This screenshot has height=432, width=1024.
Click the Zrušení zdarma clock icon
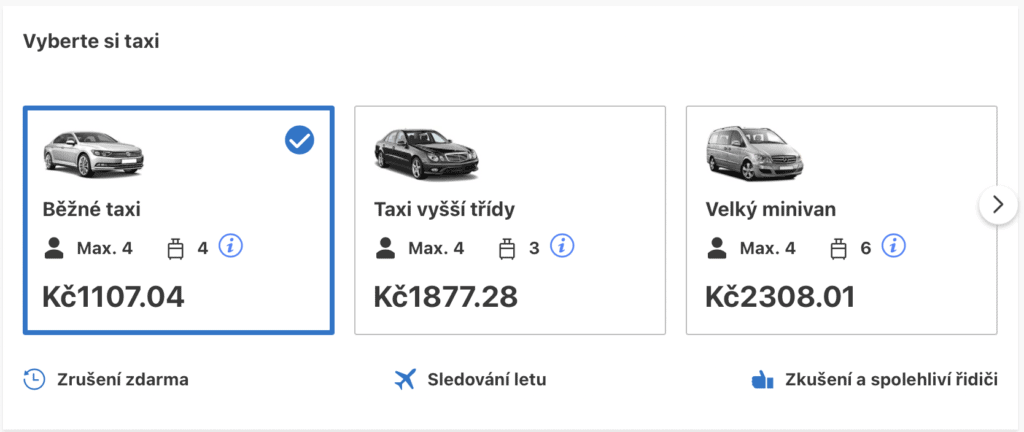click(x=34, y=379)
